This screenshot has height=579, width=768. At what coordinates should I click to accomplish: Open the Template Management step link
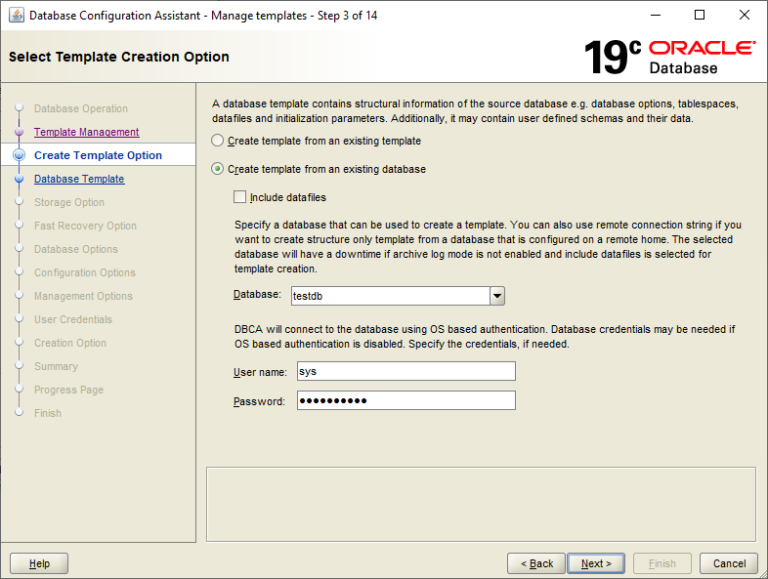(87, 132)
